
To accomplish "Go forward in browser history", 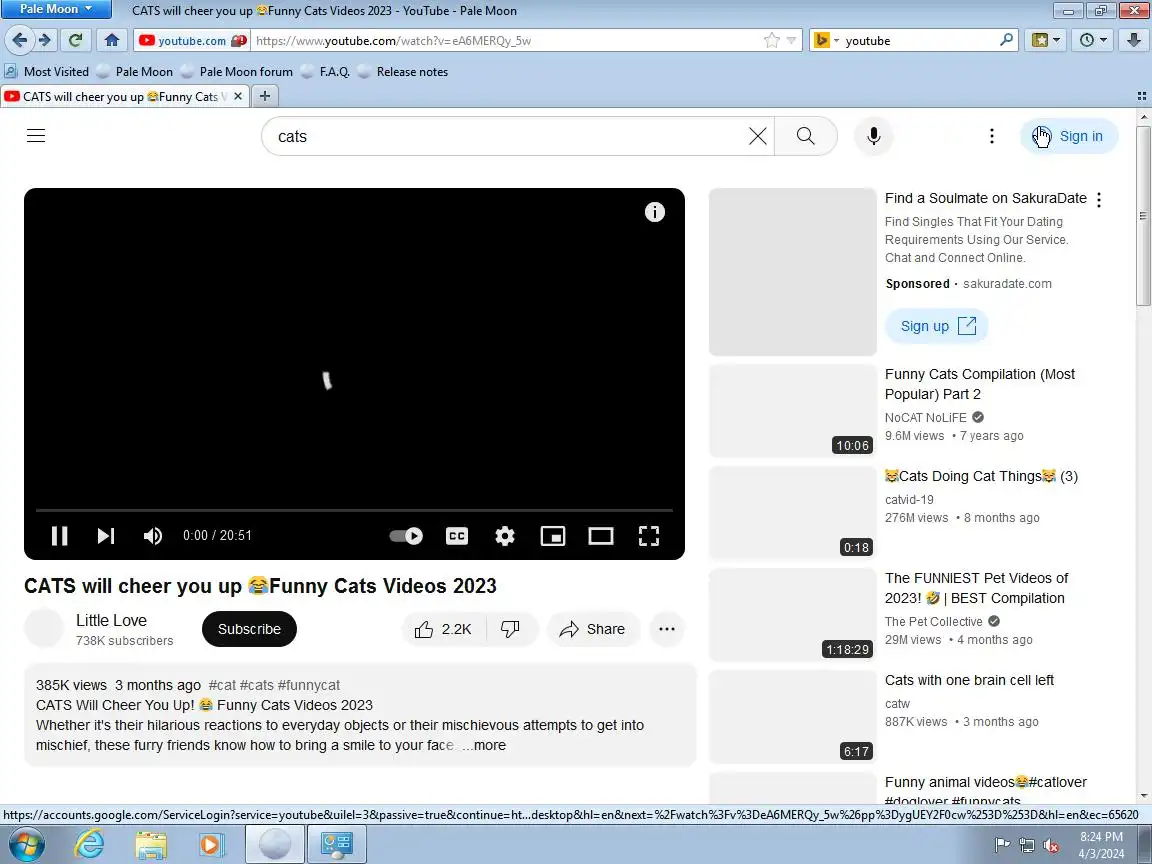I will [45, 40].
